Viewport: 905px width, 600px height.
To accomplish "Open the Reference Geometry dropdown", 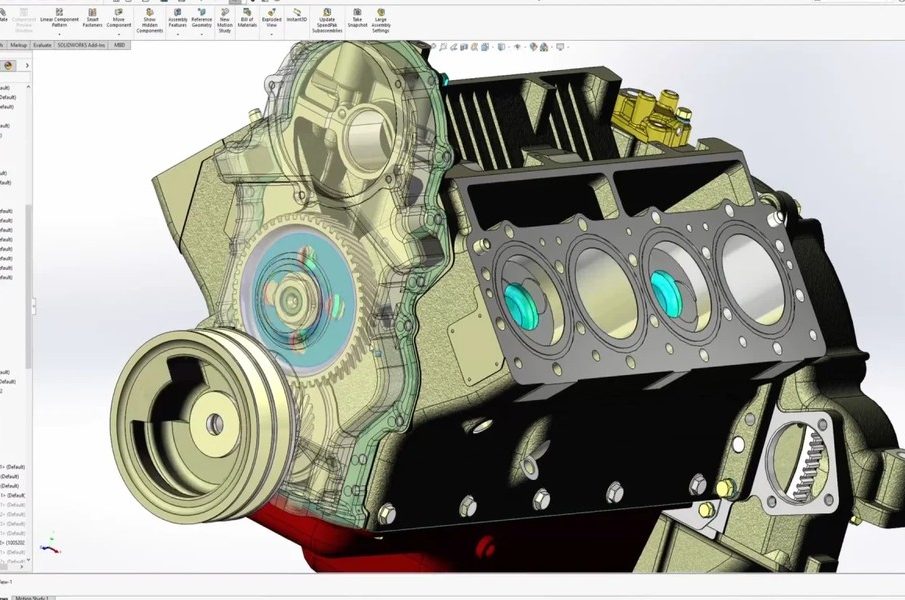I will [201, 33].
